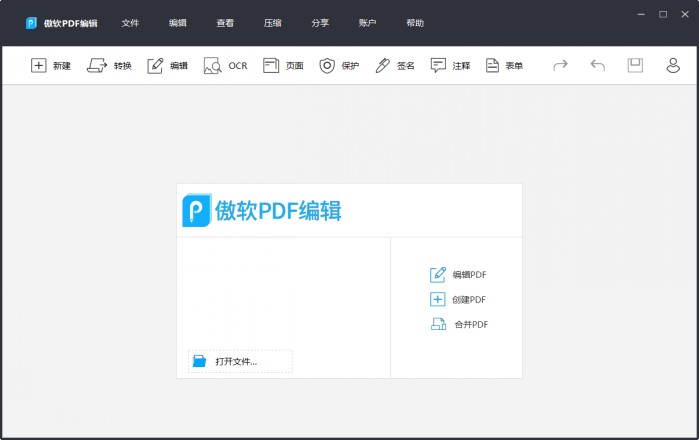Open the 转换 (Convert) tool

point(109,66)
